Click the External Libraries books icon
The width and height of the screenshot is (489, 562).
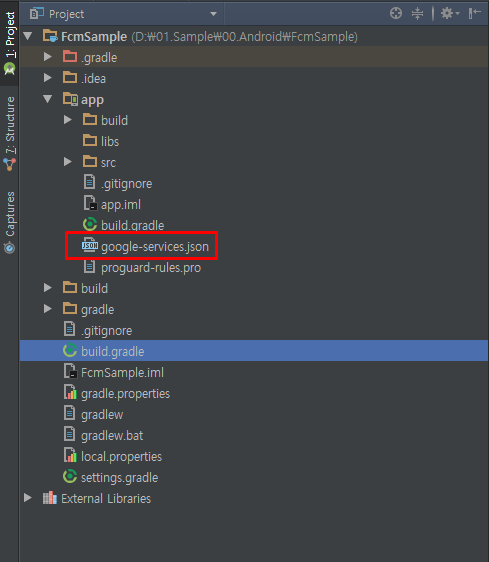[x=50, y=498]
